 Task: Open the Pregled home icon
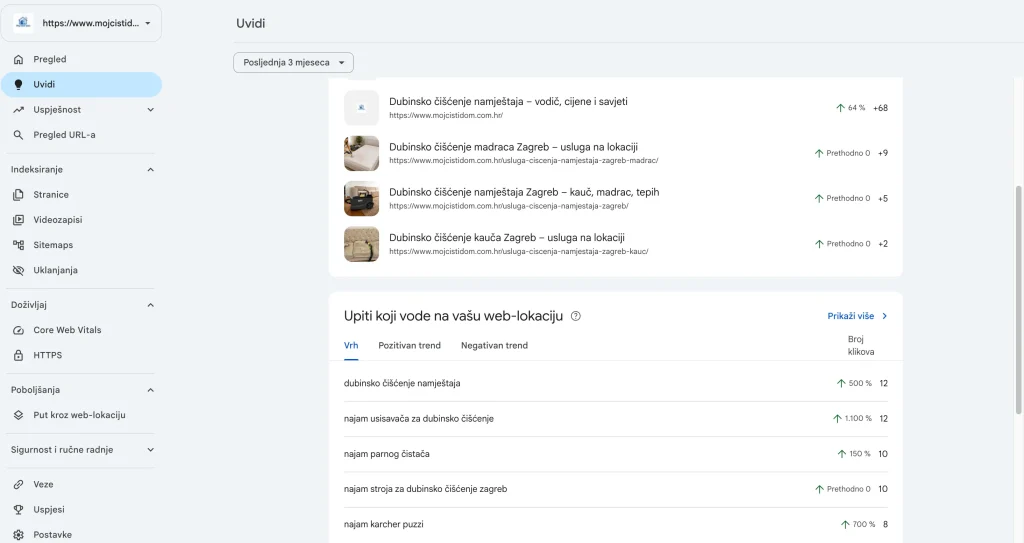pyautogui.click(x=18, y=59)
